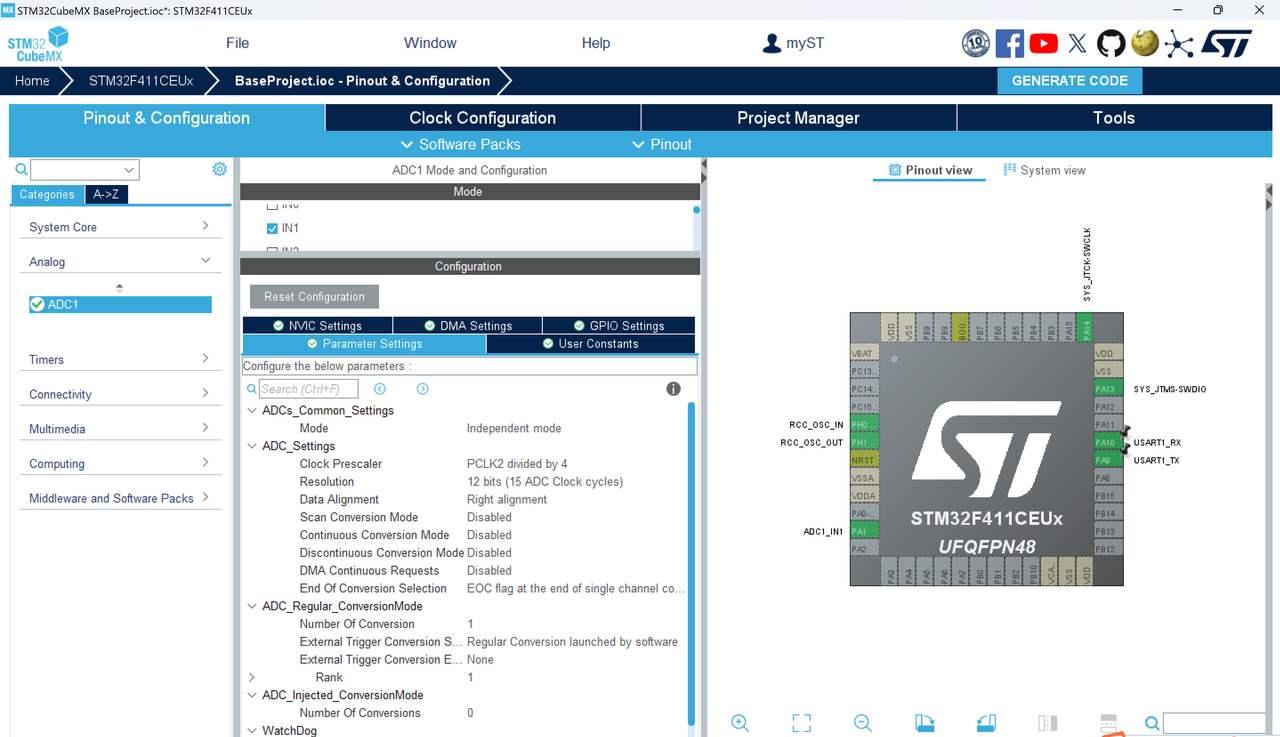Viewport: 1280px width, 737px height.
Task: Show the parameter info icon
Action: point(673,389)
